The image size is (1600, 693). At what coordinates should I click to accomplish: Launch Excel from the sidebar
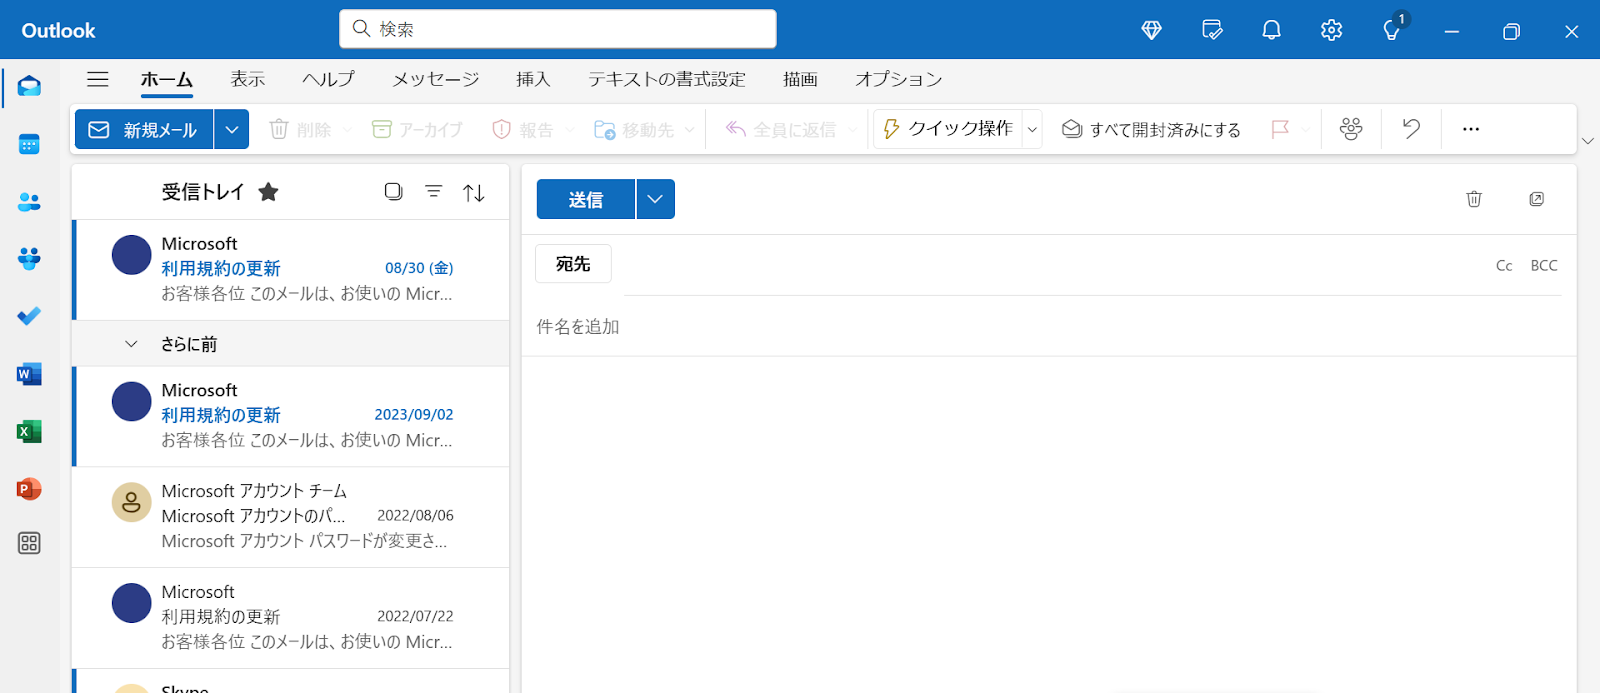(x=29, y=431)
